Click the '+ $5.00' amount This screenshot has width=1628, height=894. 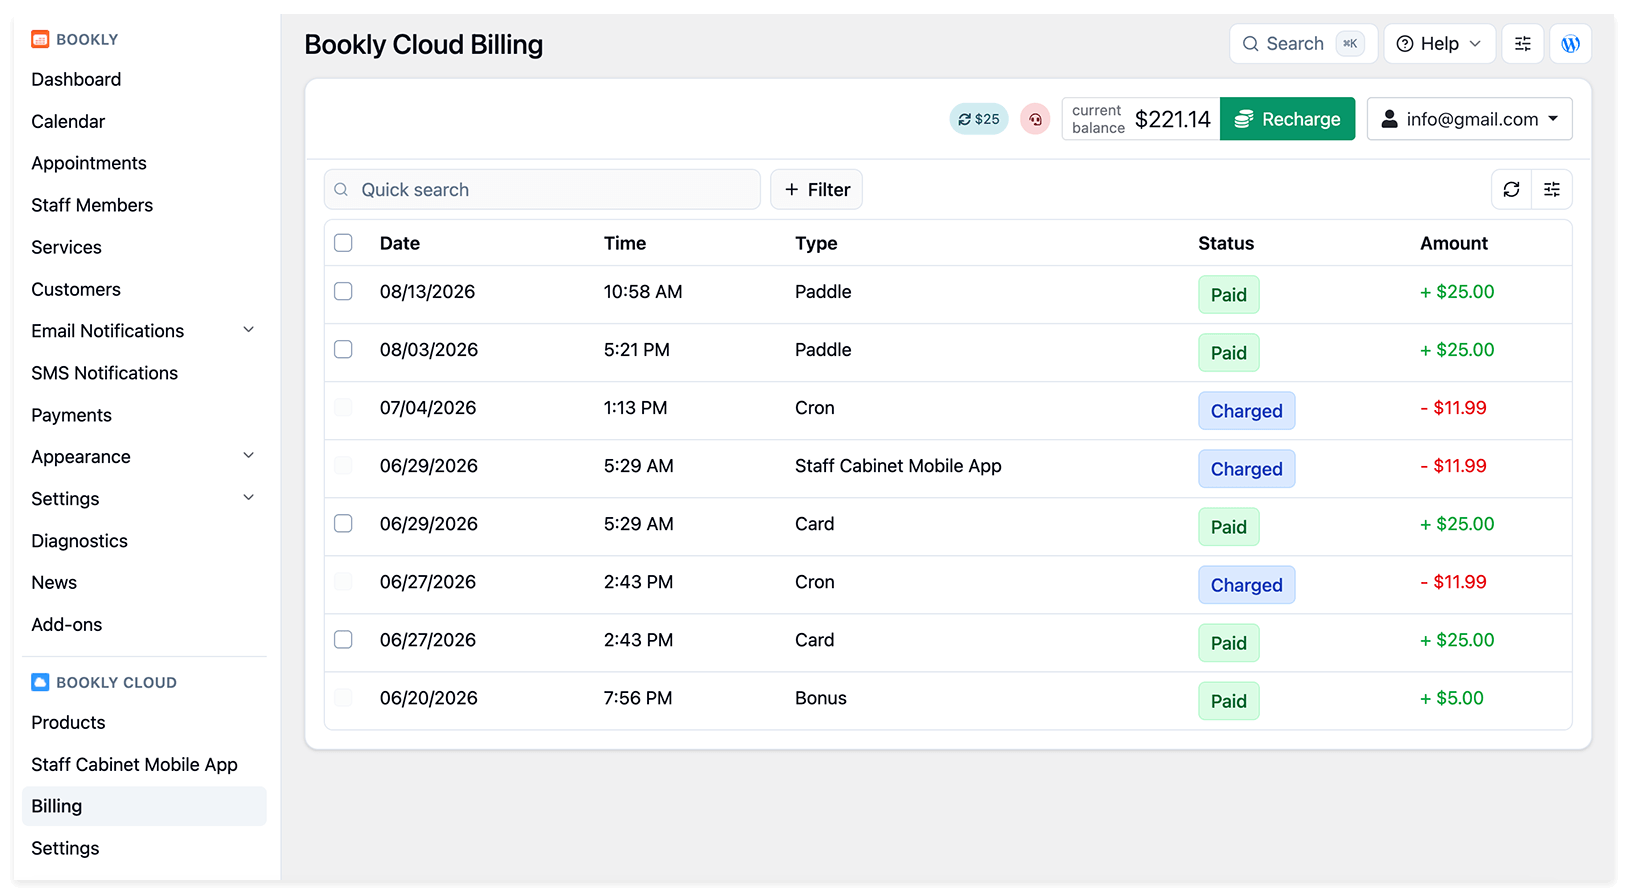1452,698
